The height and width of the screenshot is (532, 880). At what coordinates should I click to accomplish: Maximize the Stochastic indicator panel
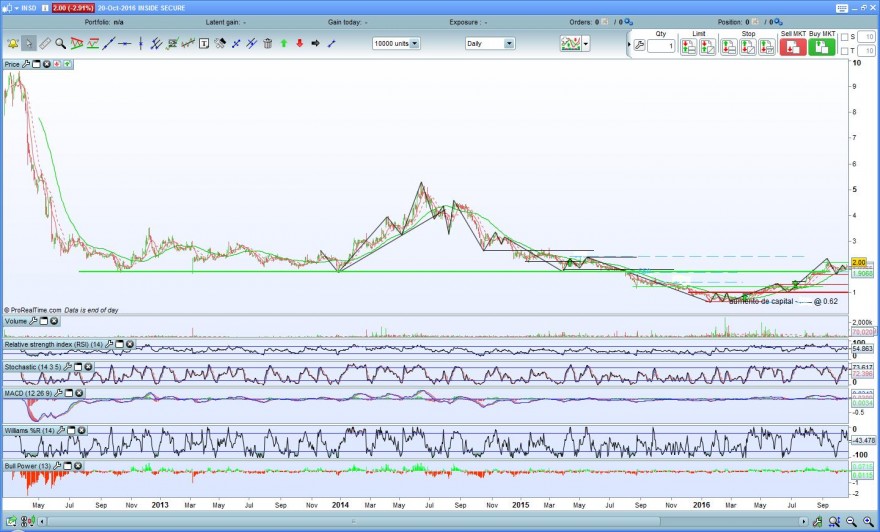78,367
